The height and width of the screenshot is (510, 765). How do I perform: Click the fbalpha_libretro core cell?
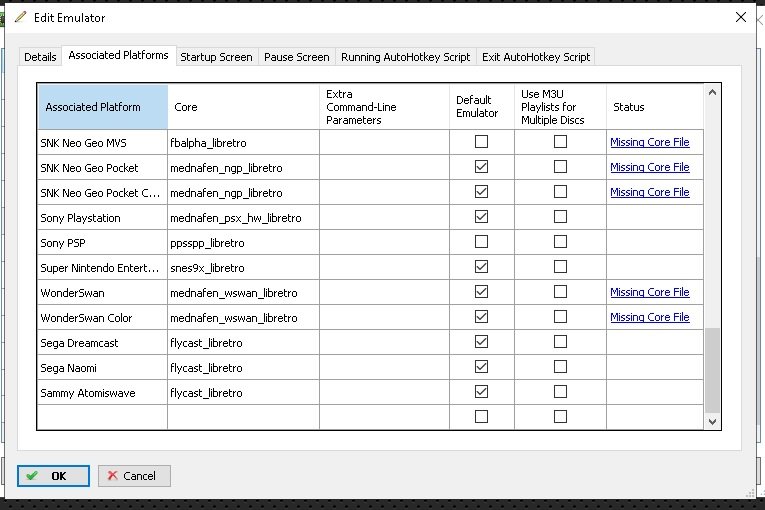[243, 143]
